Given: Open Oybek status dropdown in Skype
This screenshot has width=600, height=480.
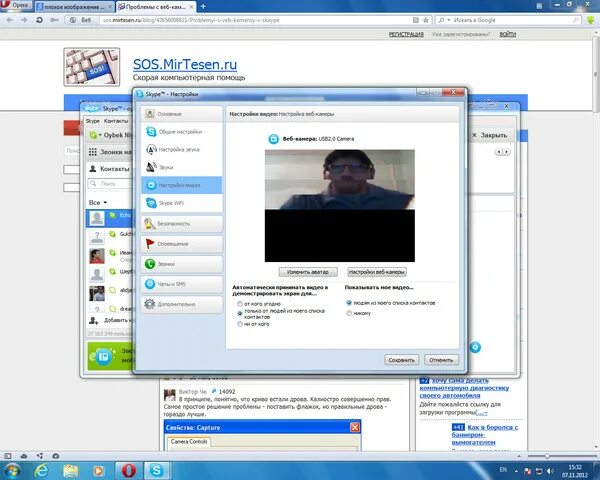Looking at the screenshot, I should coord(94,135).
